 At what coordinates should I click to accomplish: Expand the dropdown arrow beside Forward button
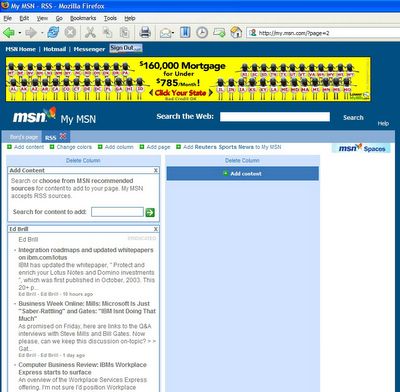click(42, 33)
